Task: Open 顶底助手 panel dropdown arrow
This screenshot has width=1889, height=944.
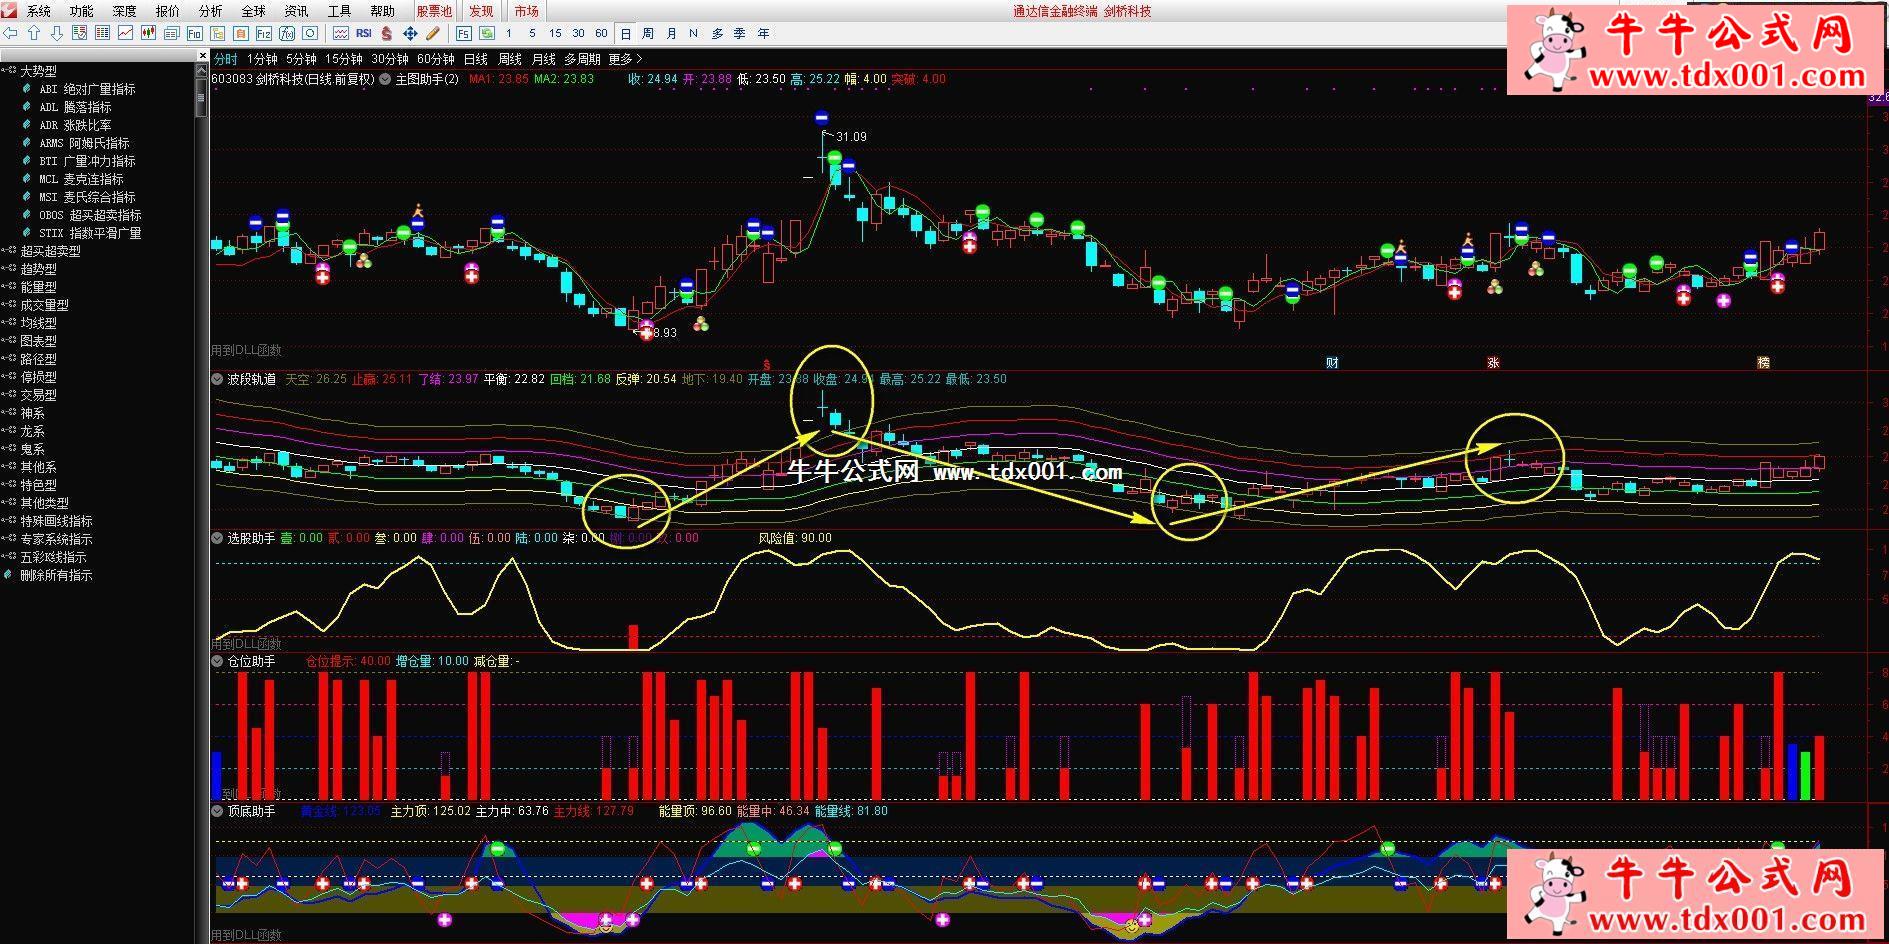Action: (x=217, y=811)
